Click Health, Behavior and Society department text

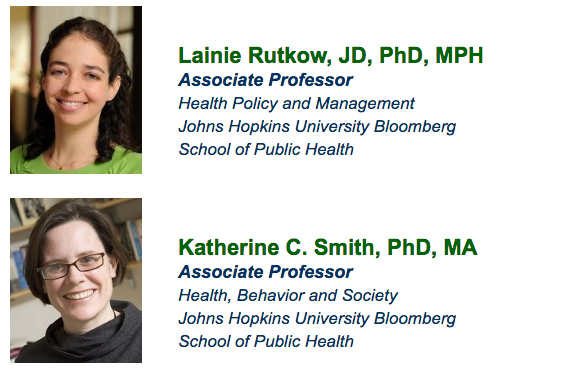click(x=288, y=296)
